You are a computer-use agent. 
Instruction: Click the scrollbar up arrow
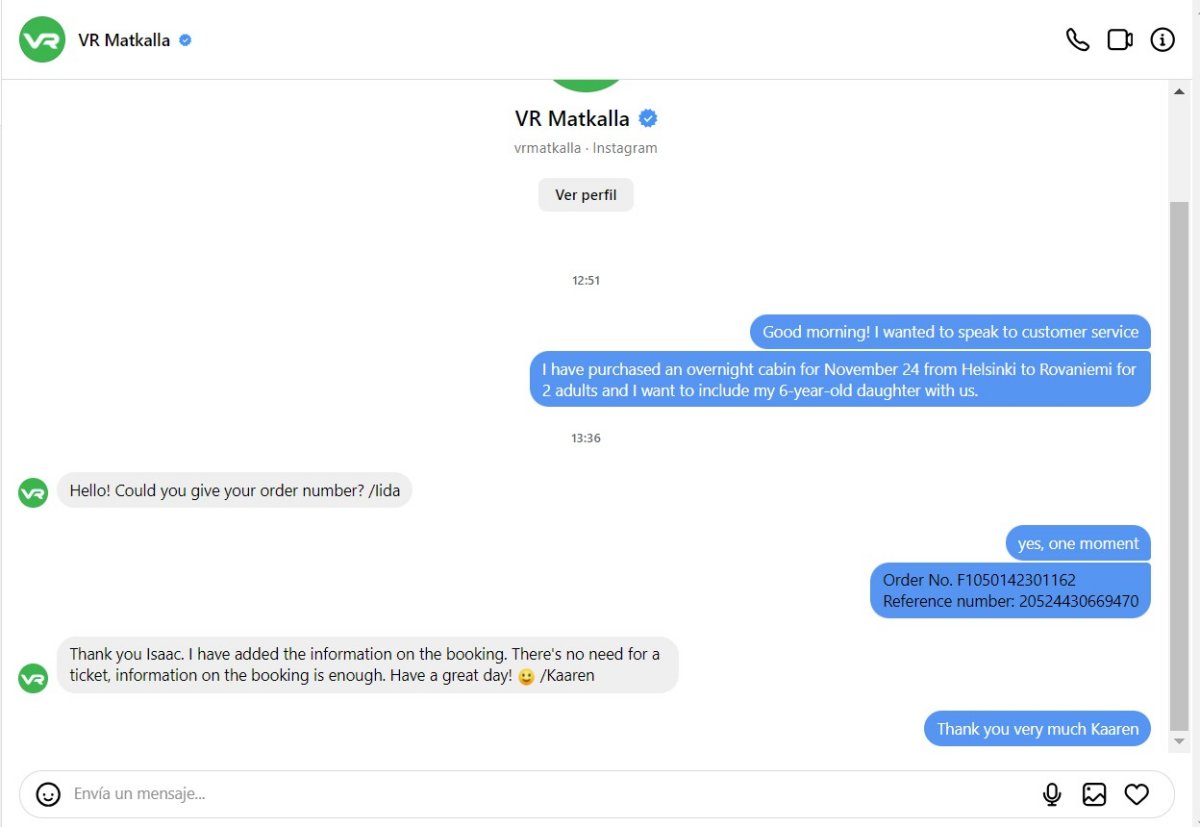(1179, 91)
